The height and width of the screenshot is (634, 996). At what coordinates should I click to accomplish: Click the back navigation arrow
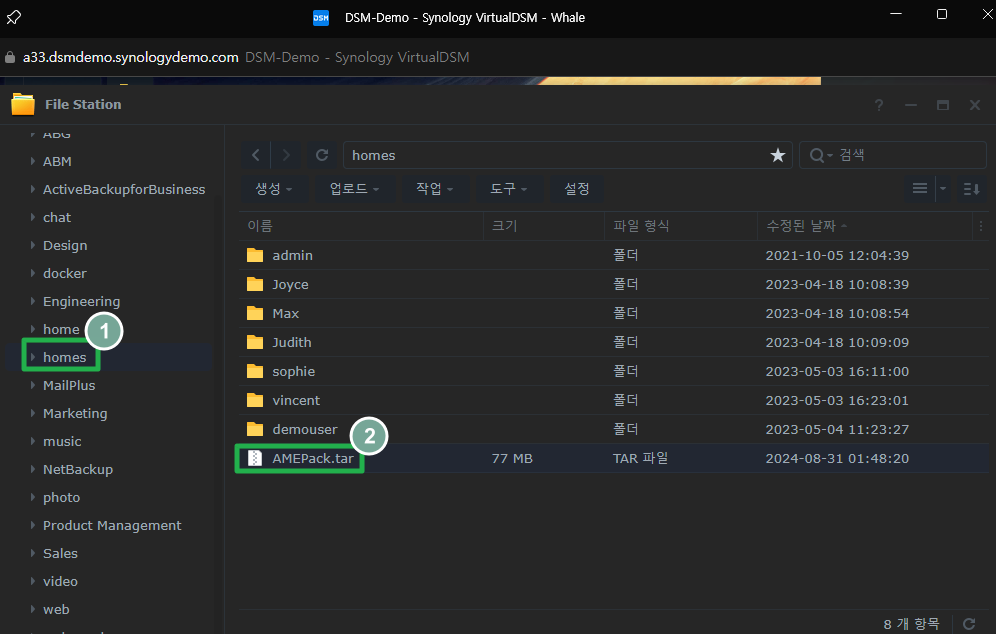point(257,155)
